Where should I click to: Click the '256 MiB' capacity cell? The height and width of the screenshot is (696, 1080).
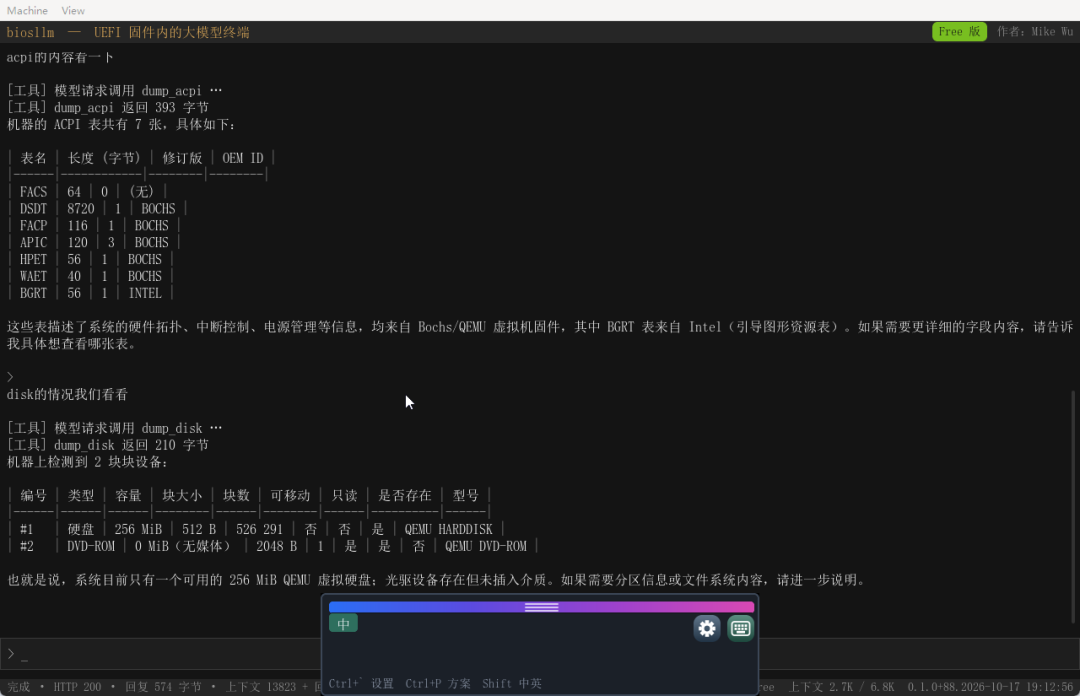[x=138, y=529]
